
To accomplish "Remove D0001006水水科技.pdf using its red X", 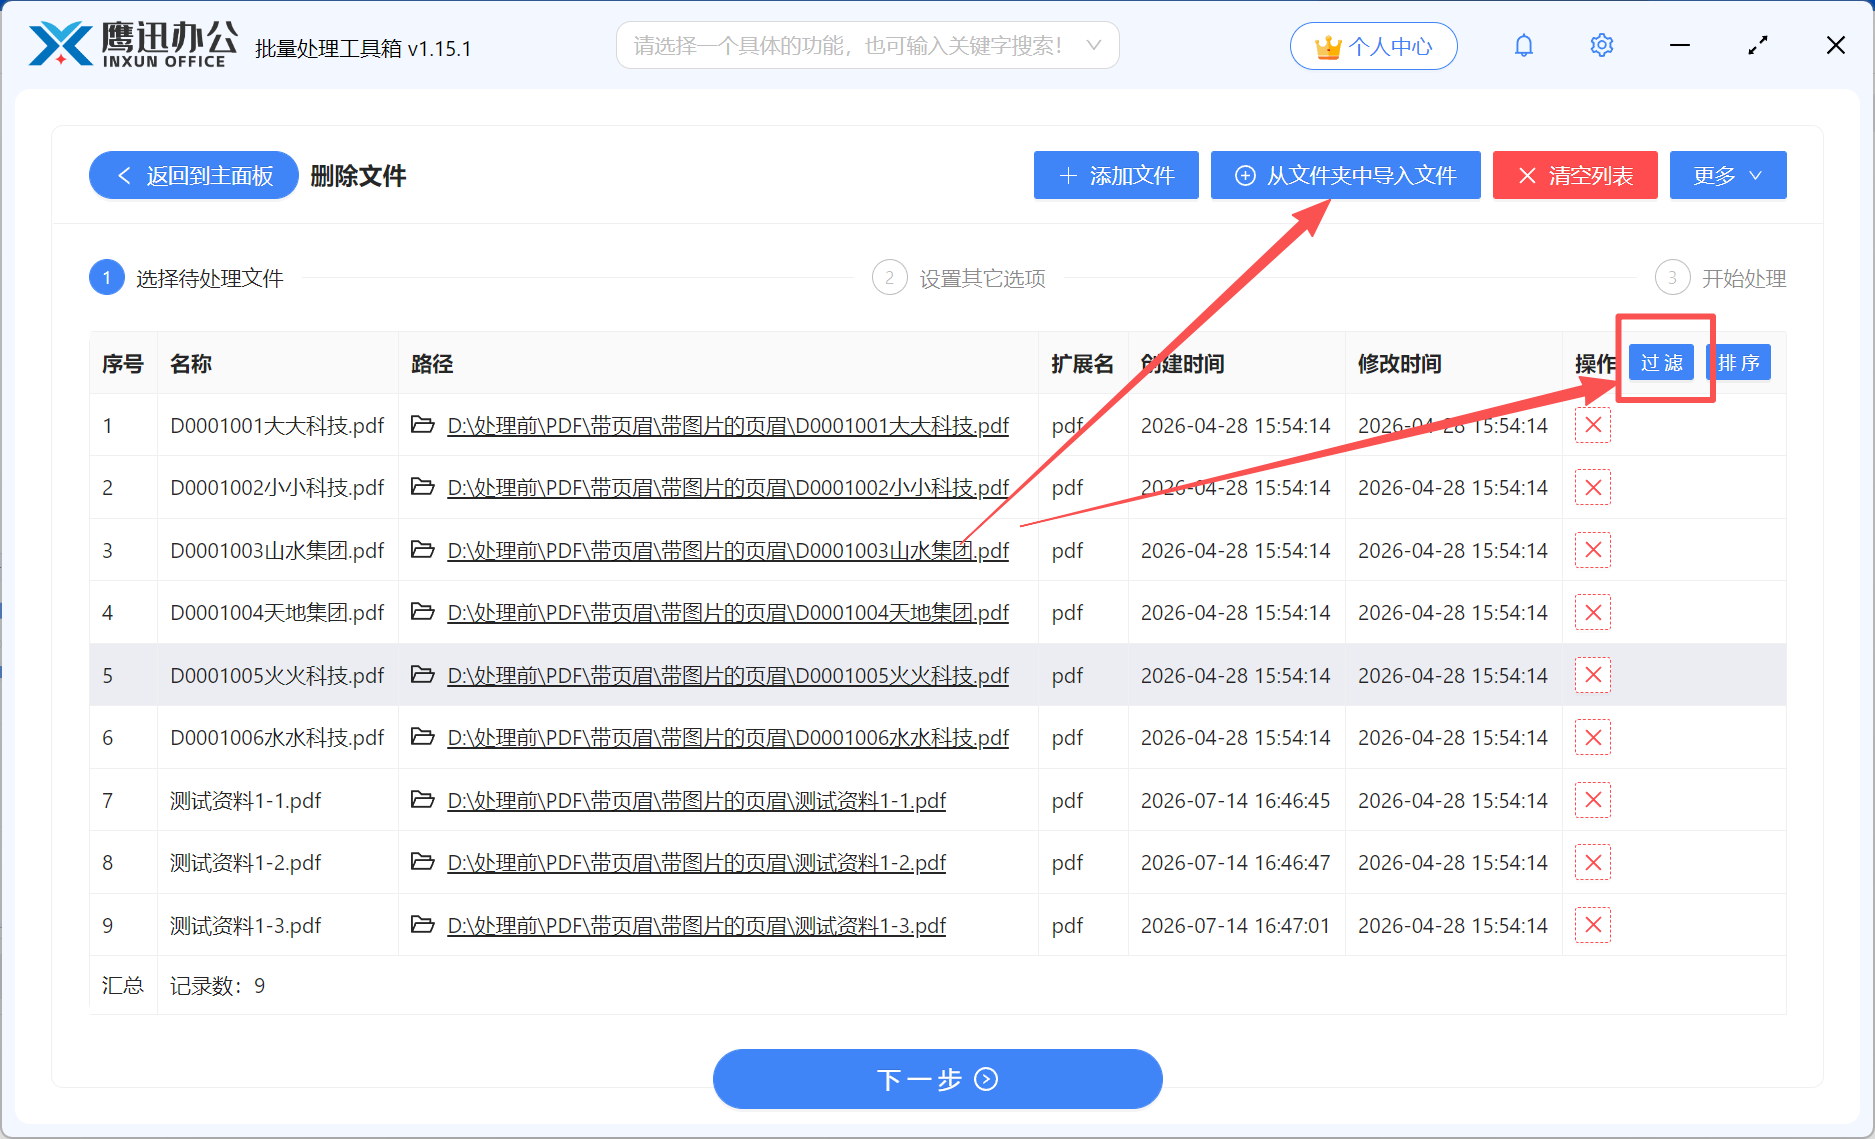I will (x=1593, y=737).
